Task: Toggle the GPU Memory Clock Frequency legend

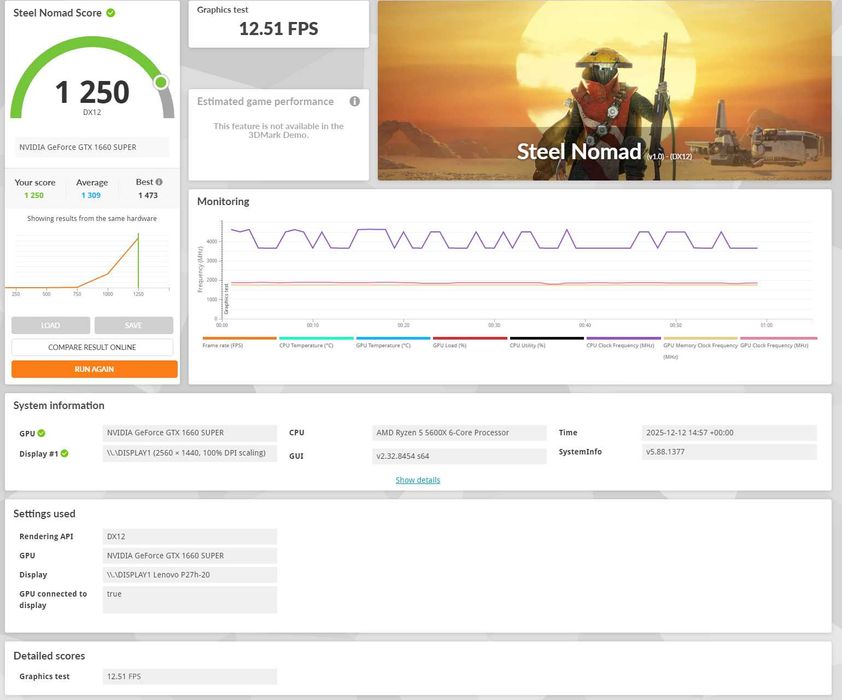Action: (700, 348)
